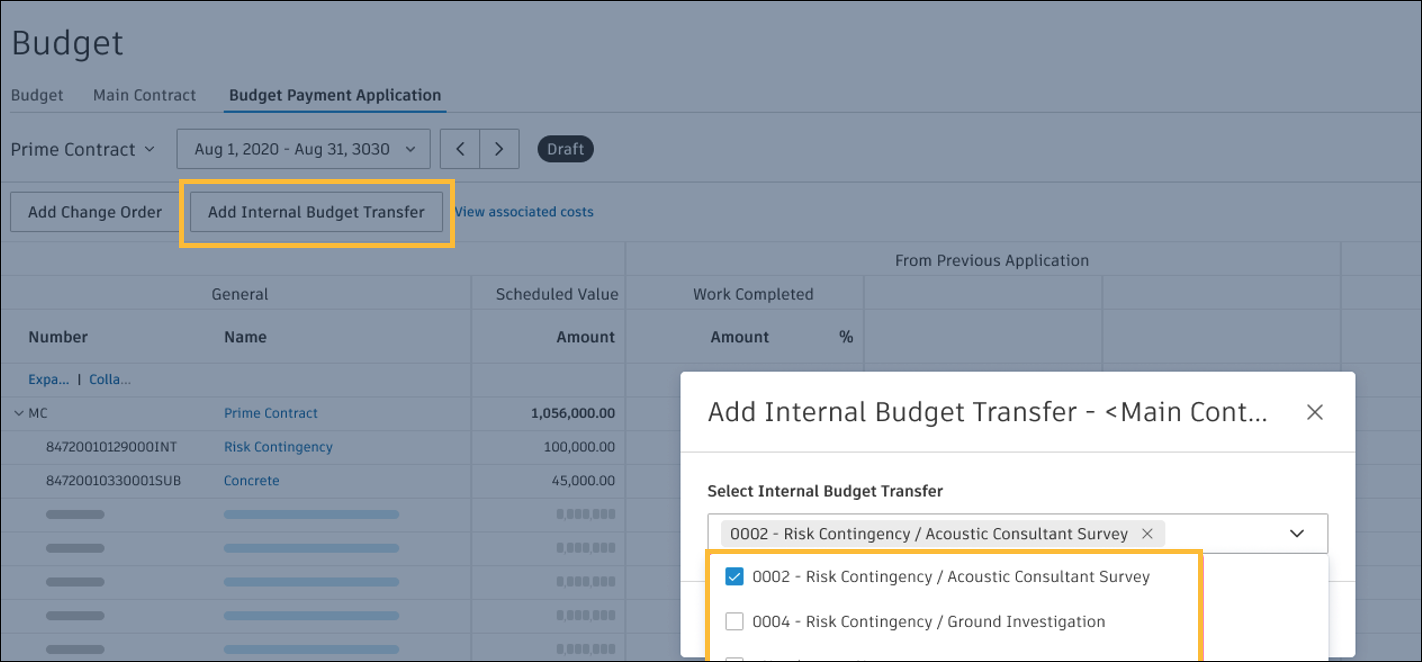Collapse all rows with the Collapse link
This screenshot has height=662, width=1422.
pos(110,380)
